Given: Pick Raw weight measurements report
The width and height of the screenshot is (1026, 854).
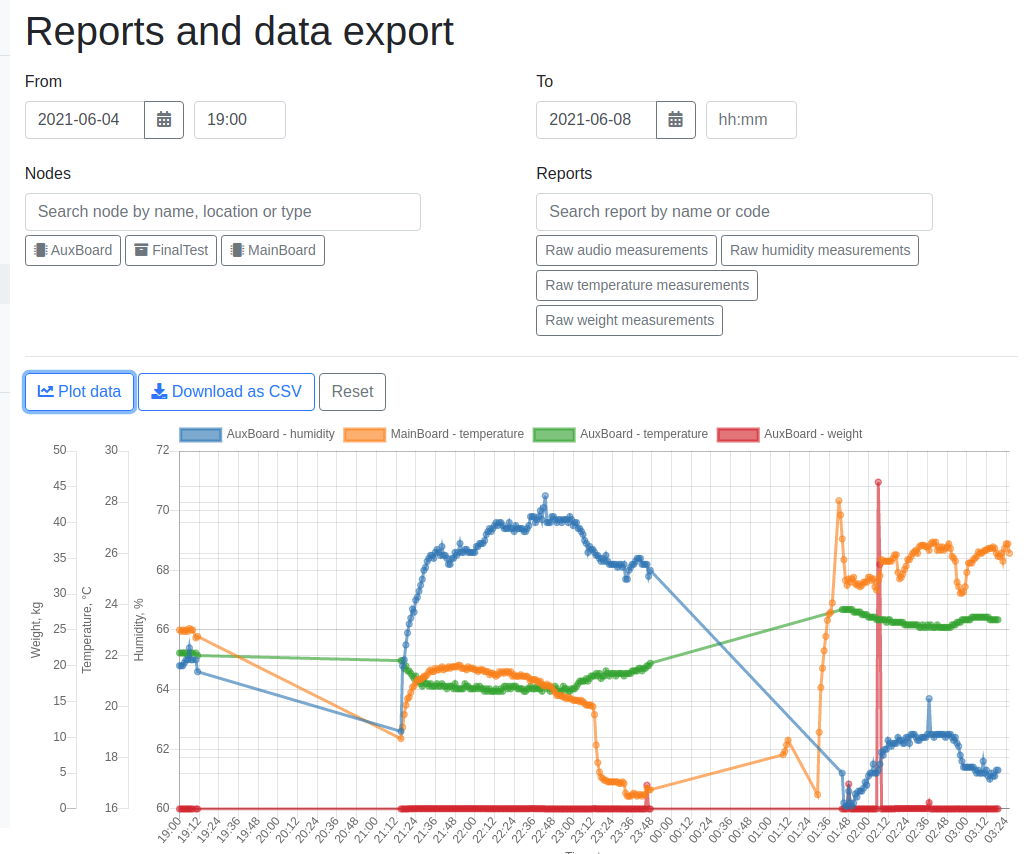Looking at the screenshot, I should pos(629,320).
